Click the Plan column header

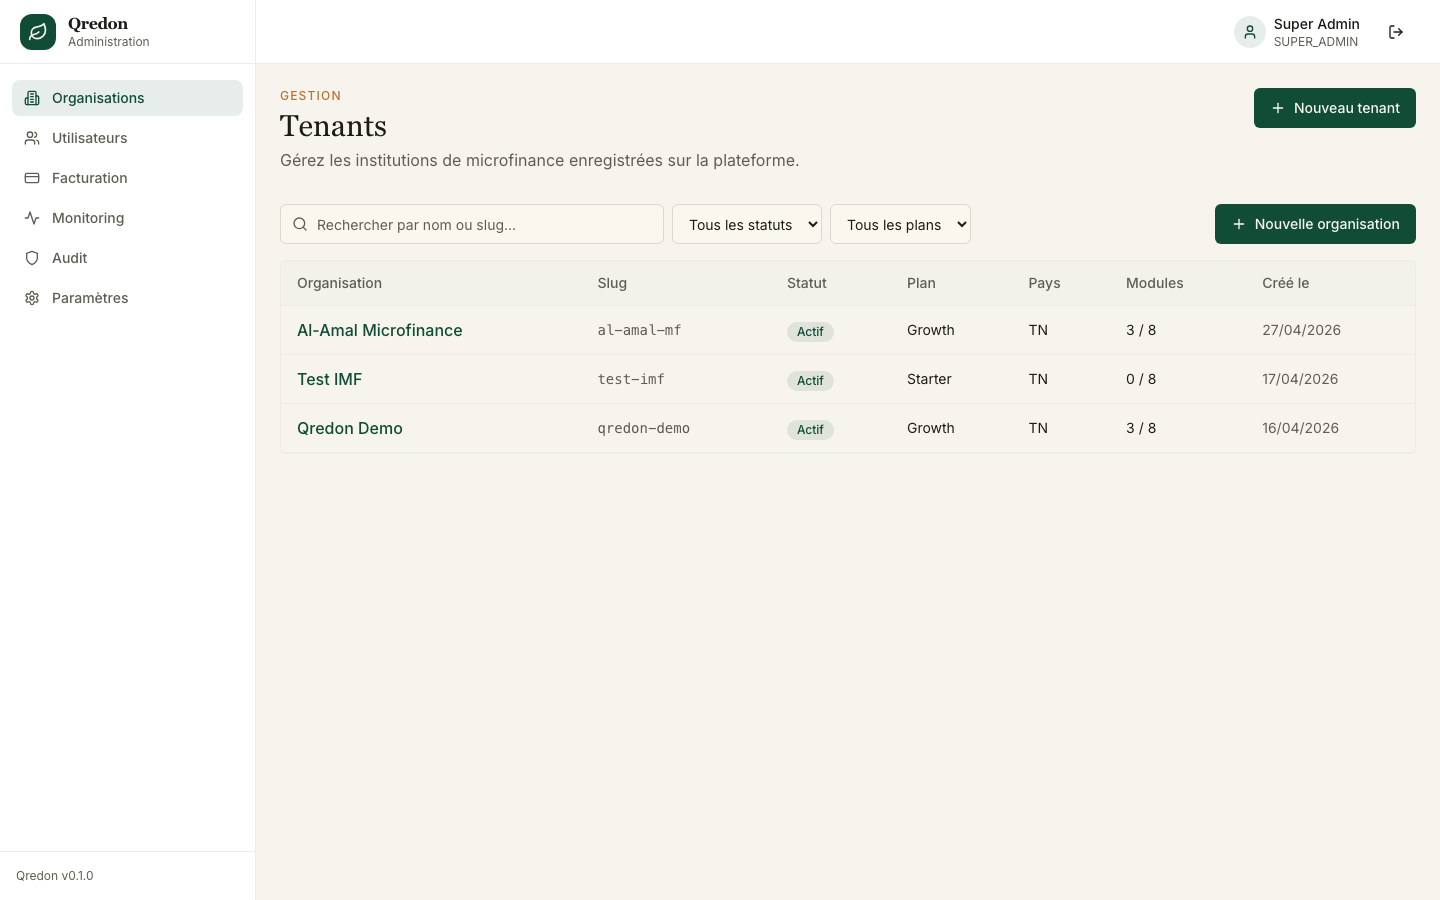[x=921, y=283]
